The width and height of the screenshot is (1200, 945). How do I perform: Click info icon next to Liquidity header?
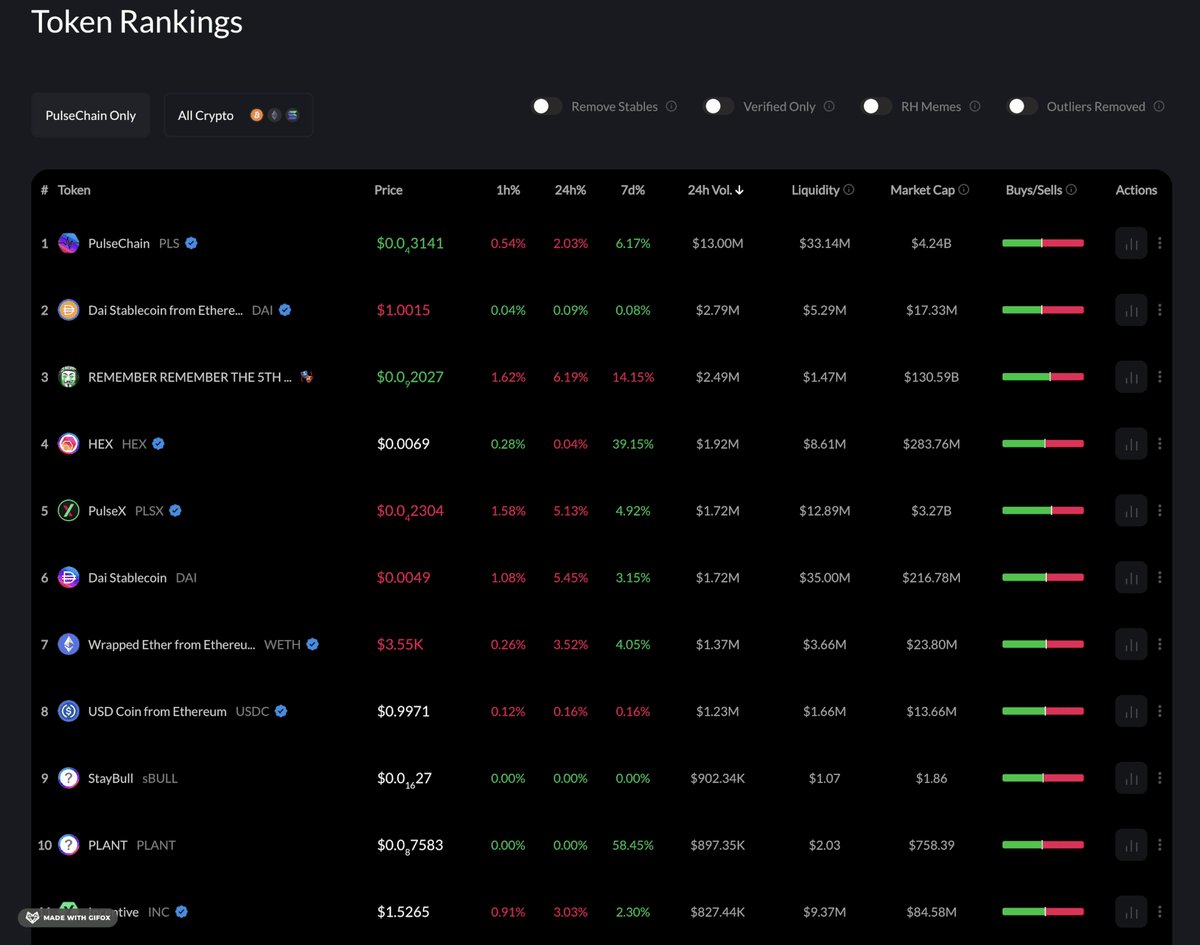pos(849,190)
